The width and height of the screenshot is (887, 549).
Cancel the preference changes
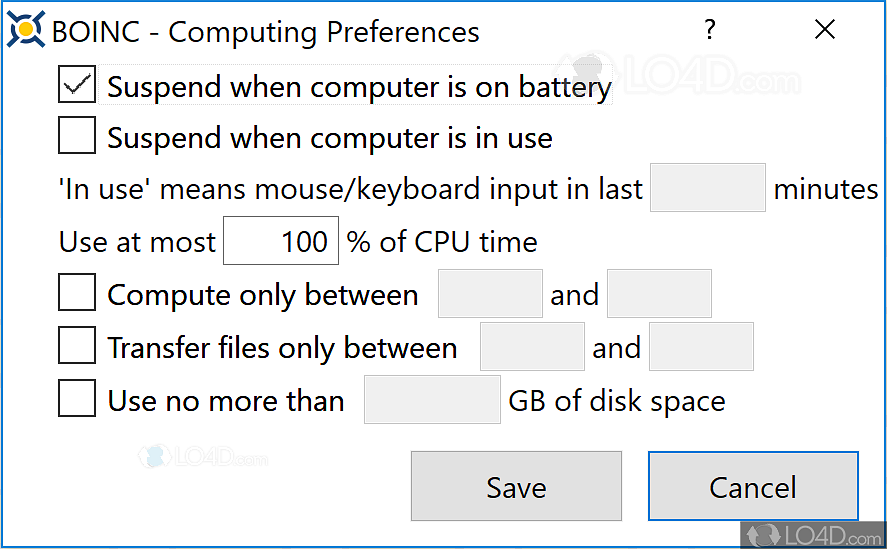click(753, 487)
